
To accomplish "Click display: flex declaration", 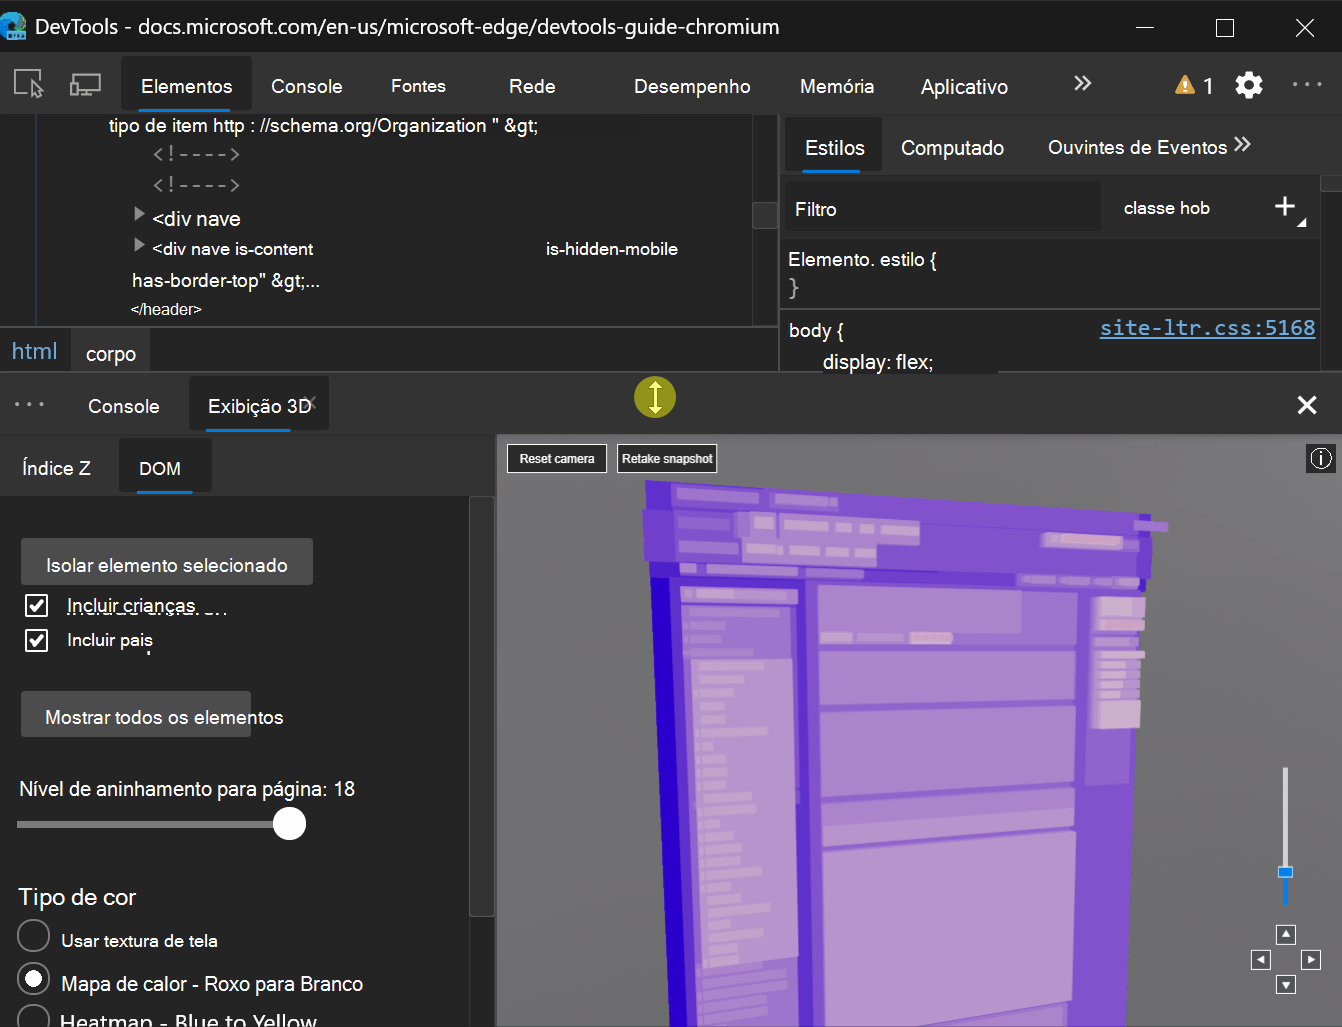I will (x=878, y=362).
